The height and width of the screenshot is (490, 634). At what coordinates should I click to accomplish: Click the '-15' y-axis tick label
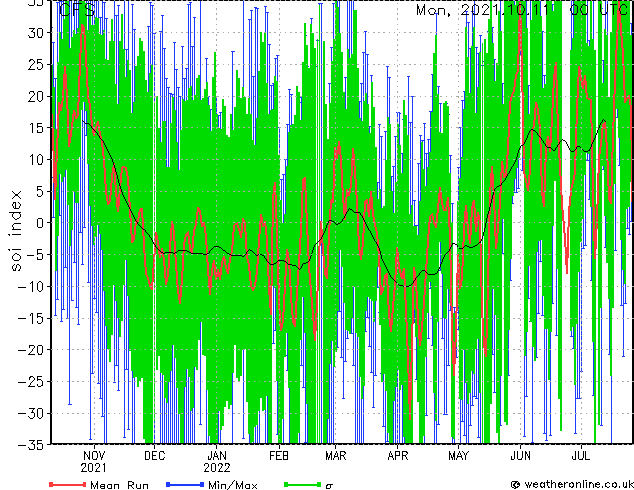[x=31, y=318]
